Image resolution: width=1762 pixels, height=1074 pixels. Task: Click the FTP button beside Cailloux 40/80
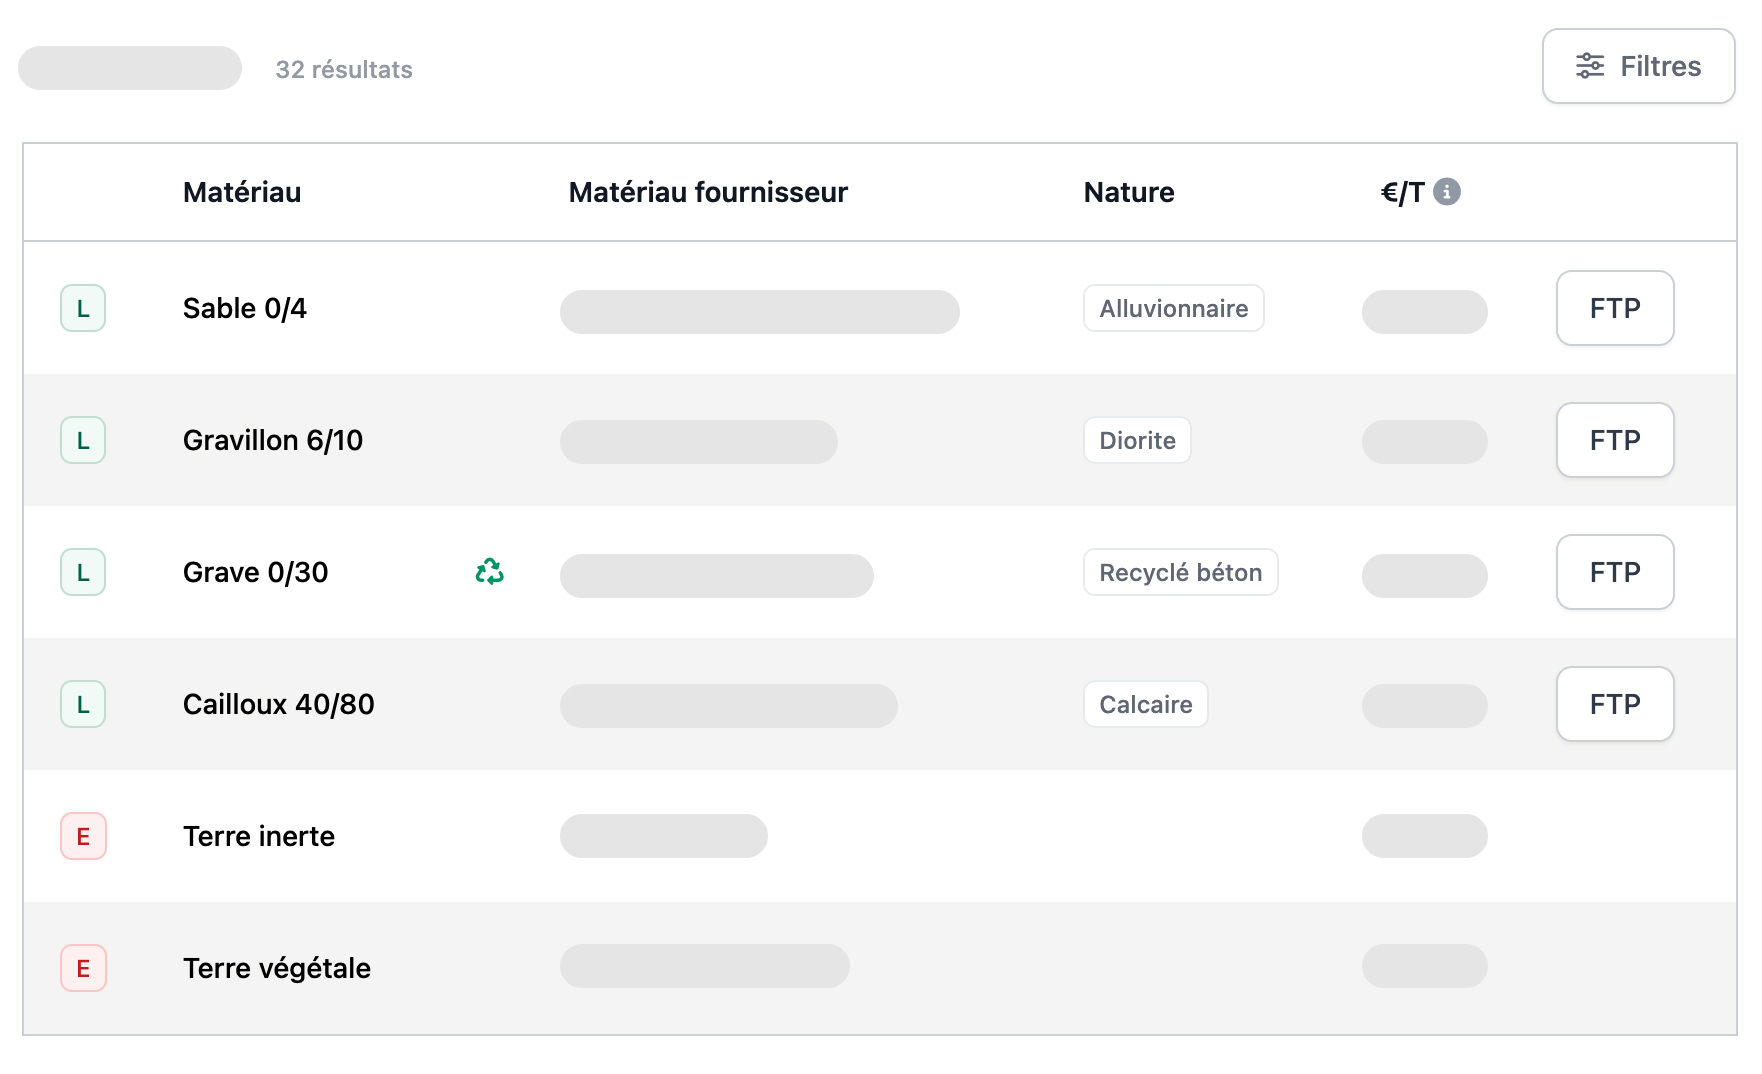point(1614,704)
